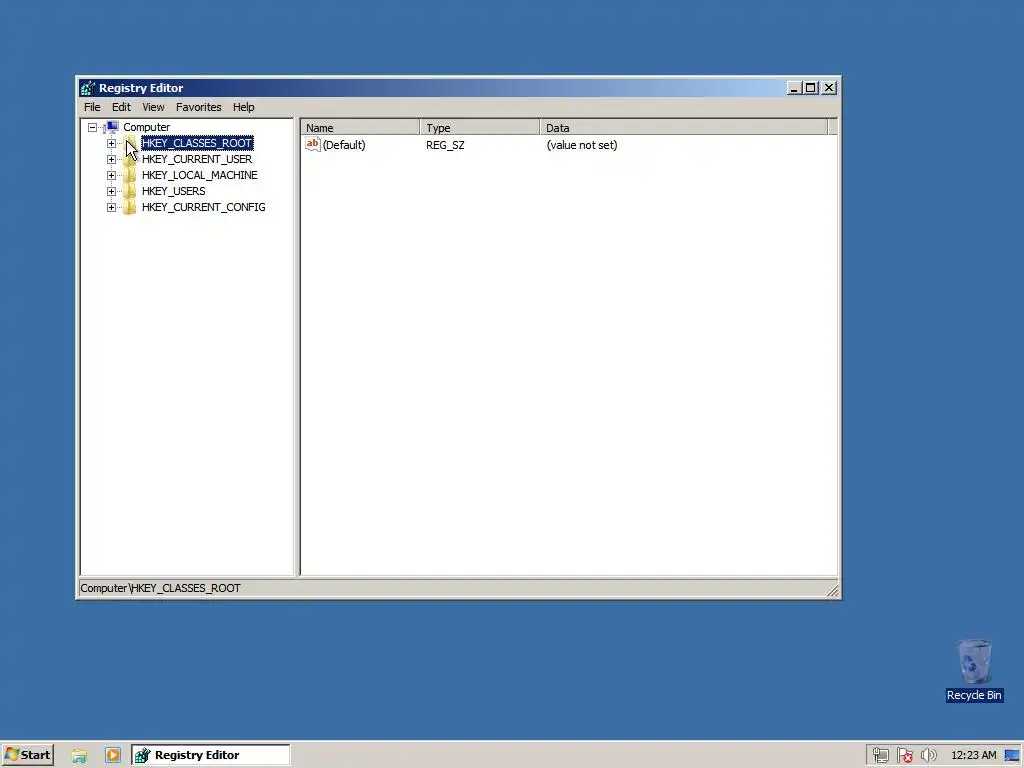Click the REG_SZ type cell
Viewport: 1024px width, 768px height.
pyautogui.click(x=445, y=145)
